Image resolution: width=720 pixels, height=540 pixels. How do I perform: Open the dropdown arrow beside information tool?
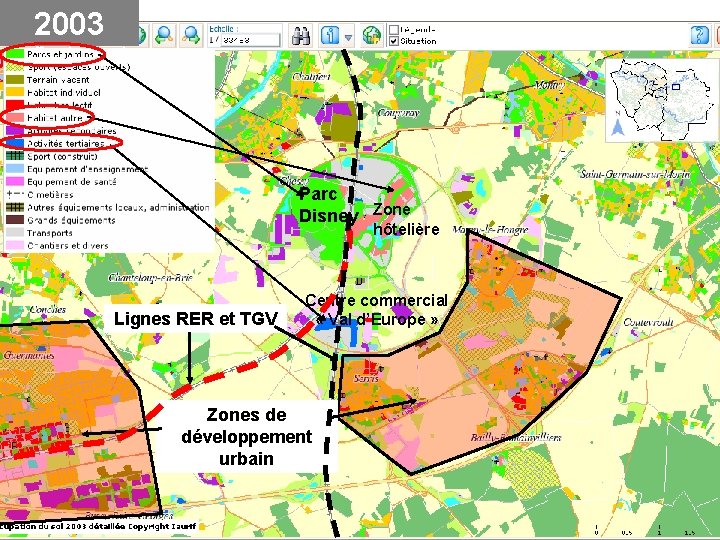[x=348, y=37]
